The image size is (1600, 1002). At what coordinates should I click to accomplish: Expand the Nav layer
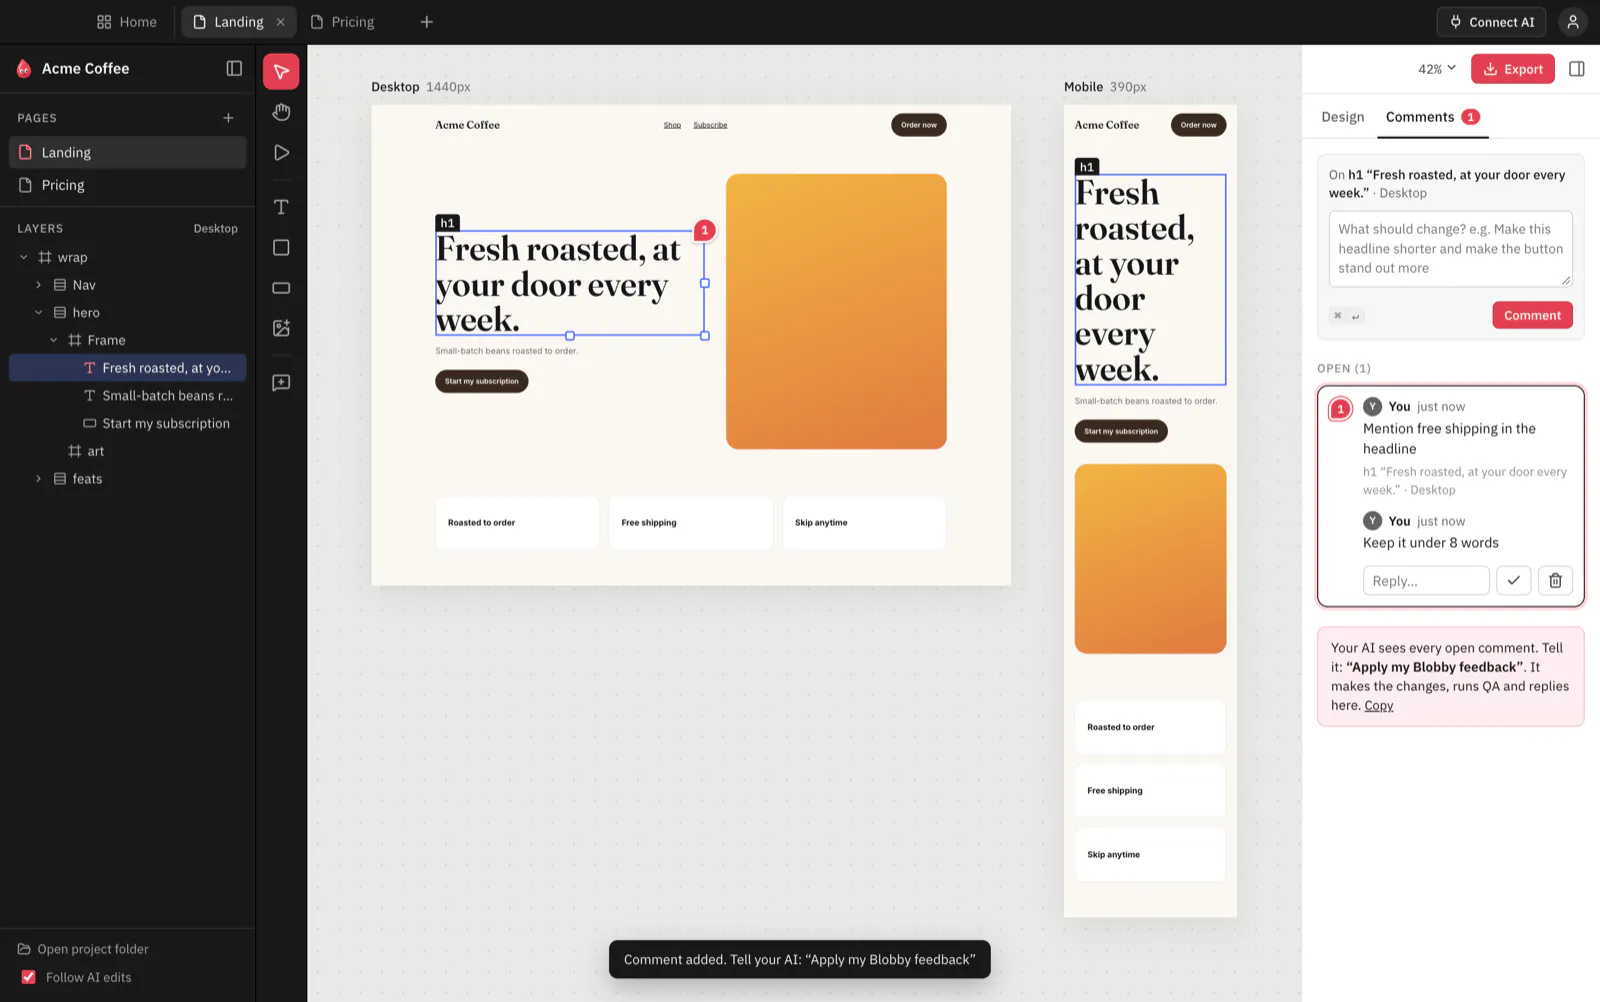click(39, 285)
